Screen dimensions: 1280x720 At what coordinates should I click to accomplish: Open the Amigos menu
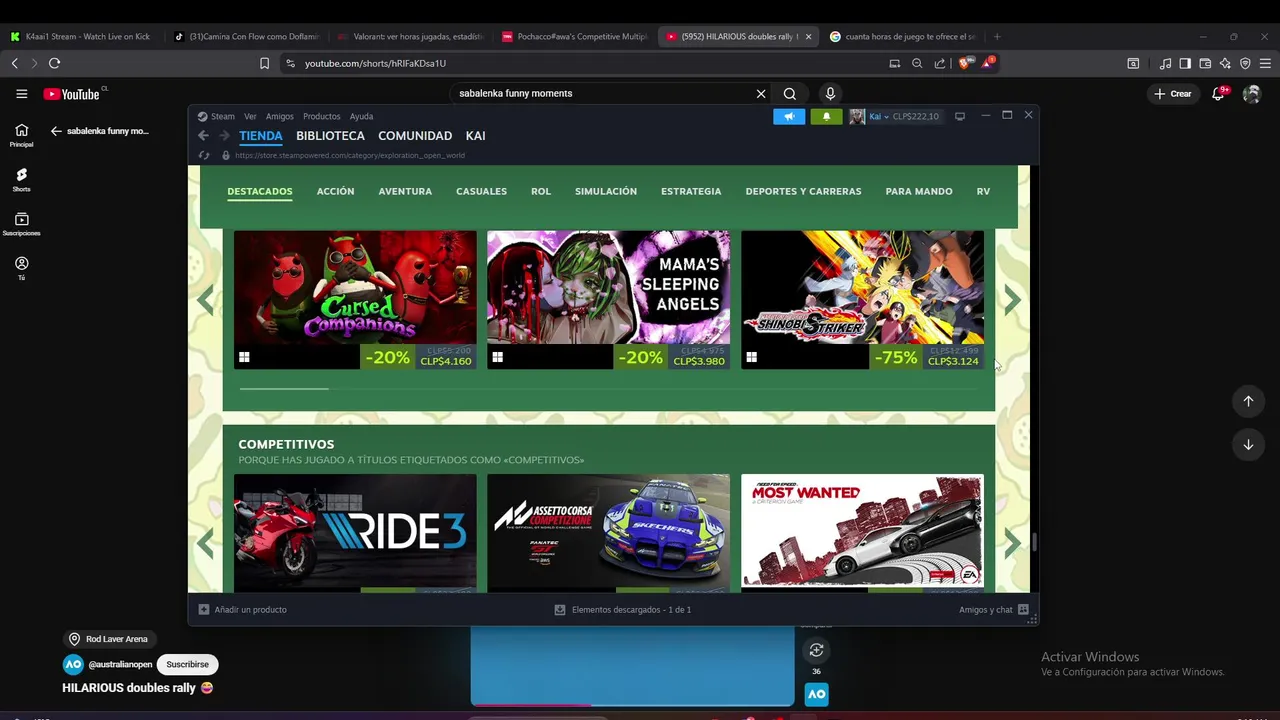coord(280,116)
